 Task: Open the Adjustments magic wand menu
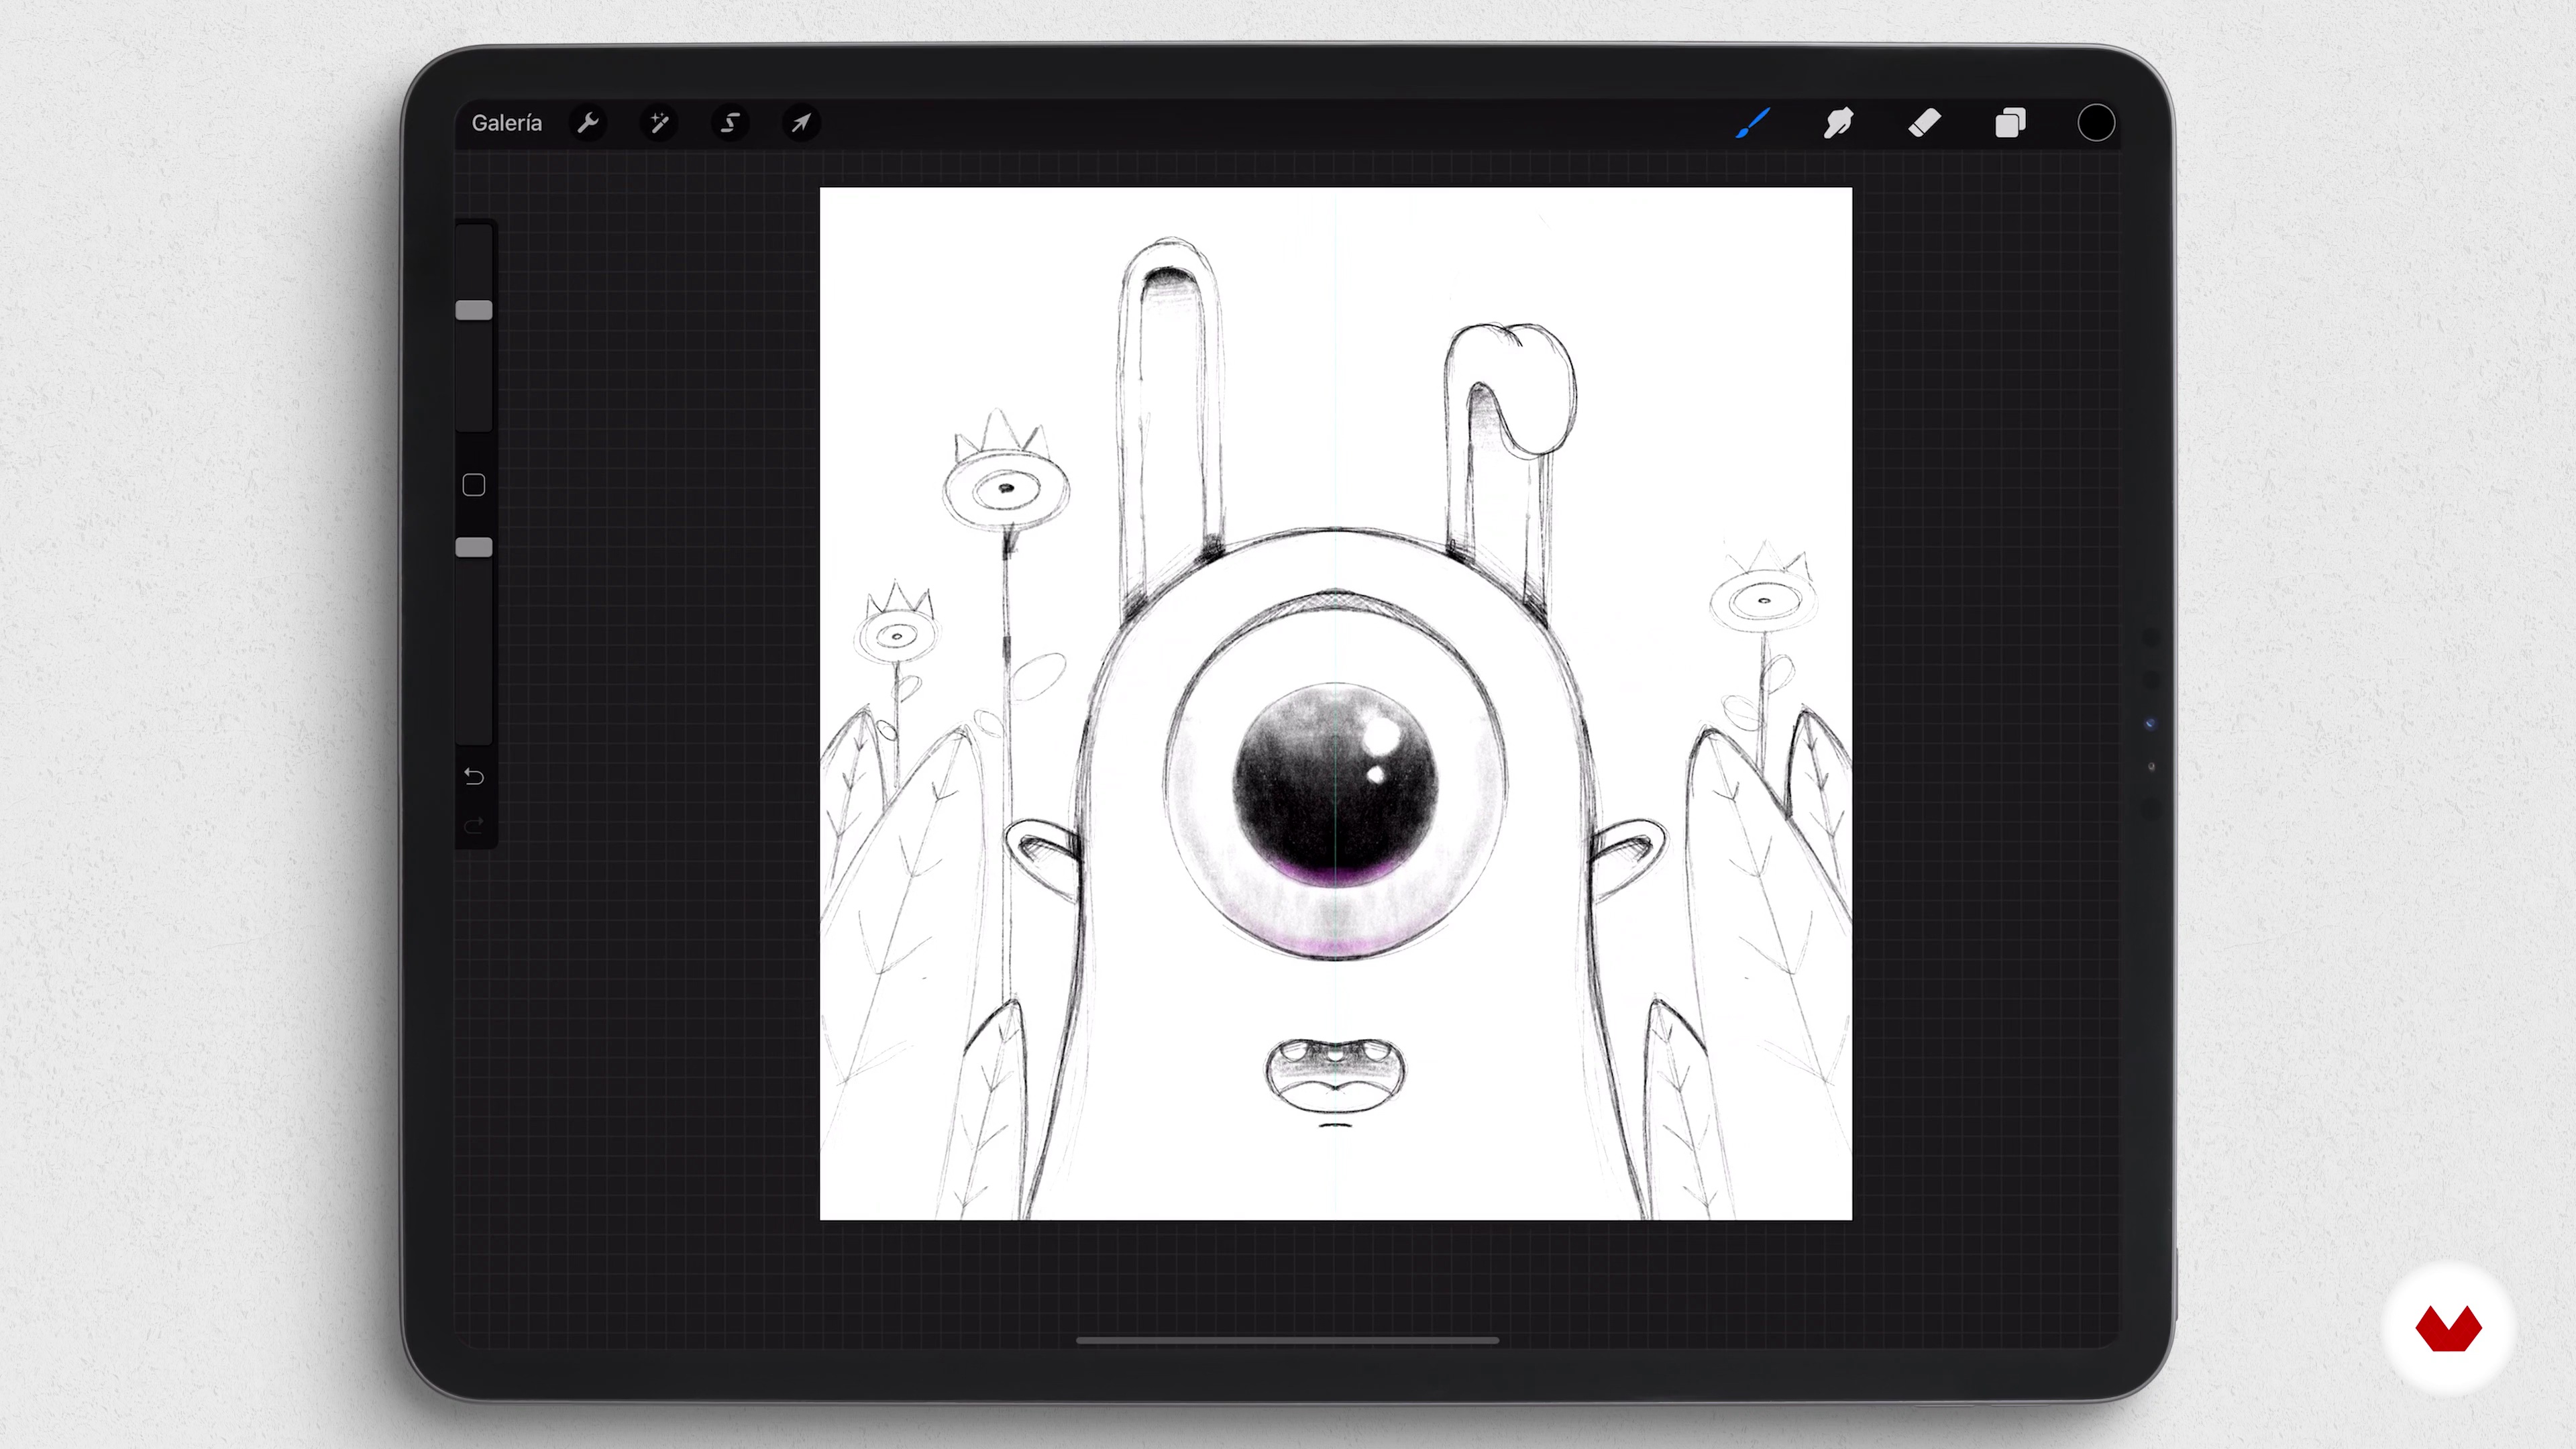(x=659, y=123)
